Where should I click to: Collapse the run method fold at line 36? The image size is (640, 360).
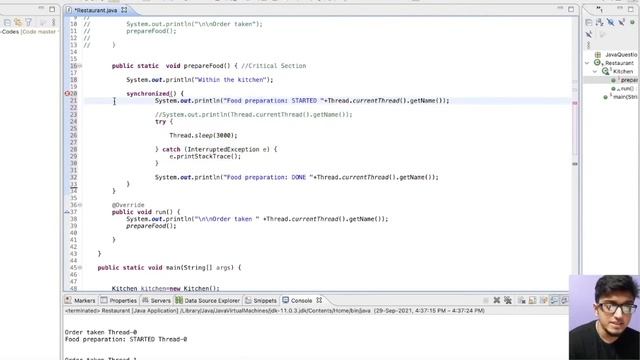point(80,205)
